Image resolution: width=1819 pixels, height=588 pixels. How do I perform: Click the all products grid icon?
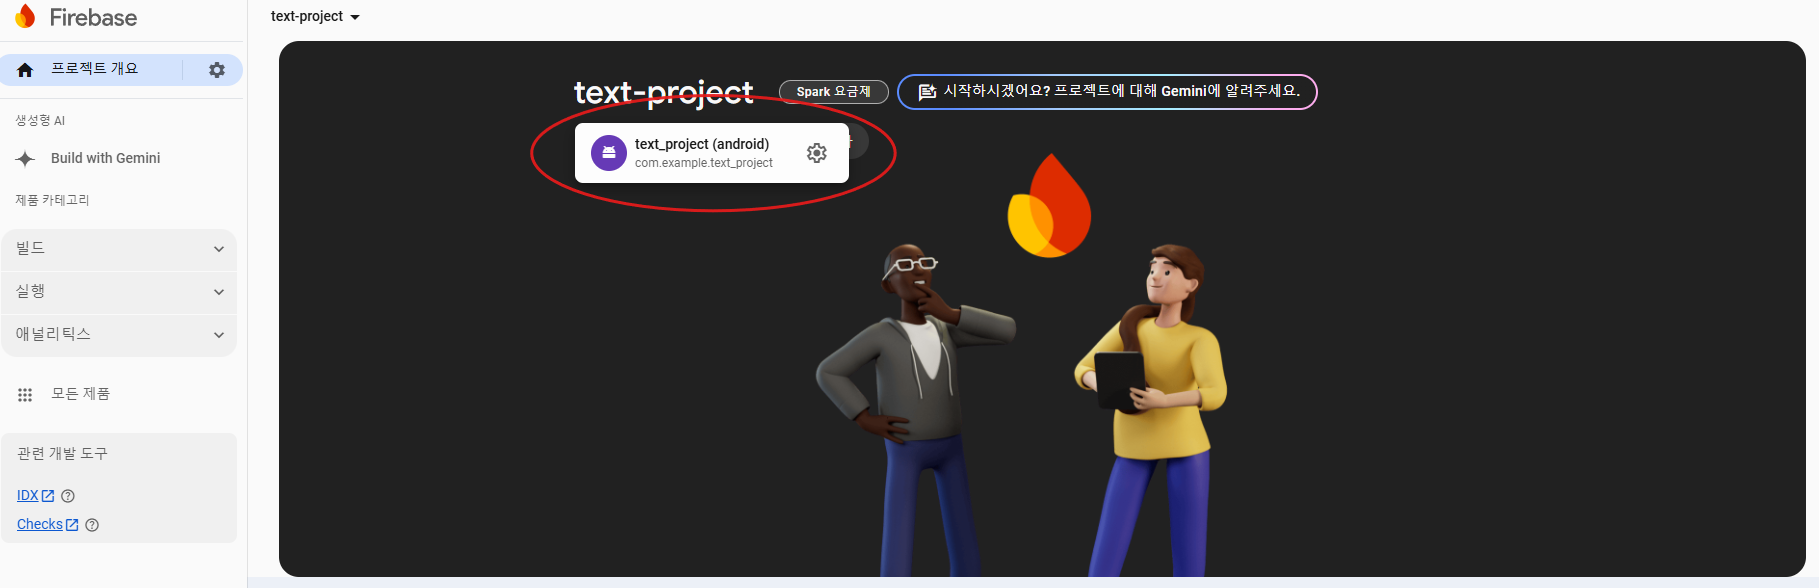(25, 395)
